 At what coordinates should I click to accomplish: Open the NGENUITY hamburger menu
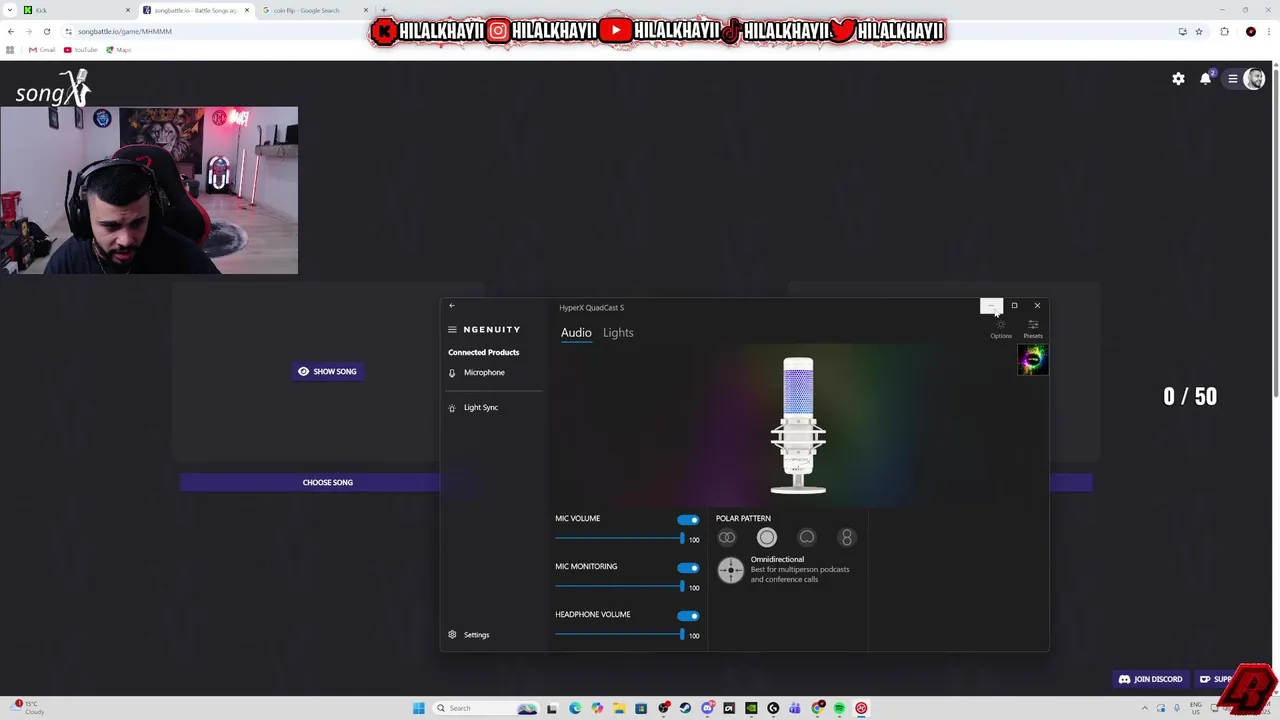tap(452, 329)
